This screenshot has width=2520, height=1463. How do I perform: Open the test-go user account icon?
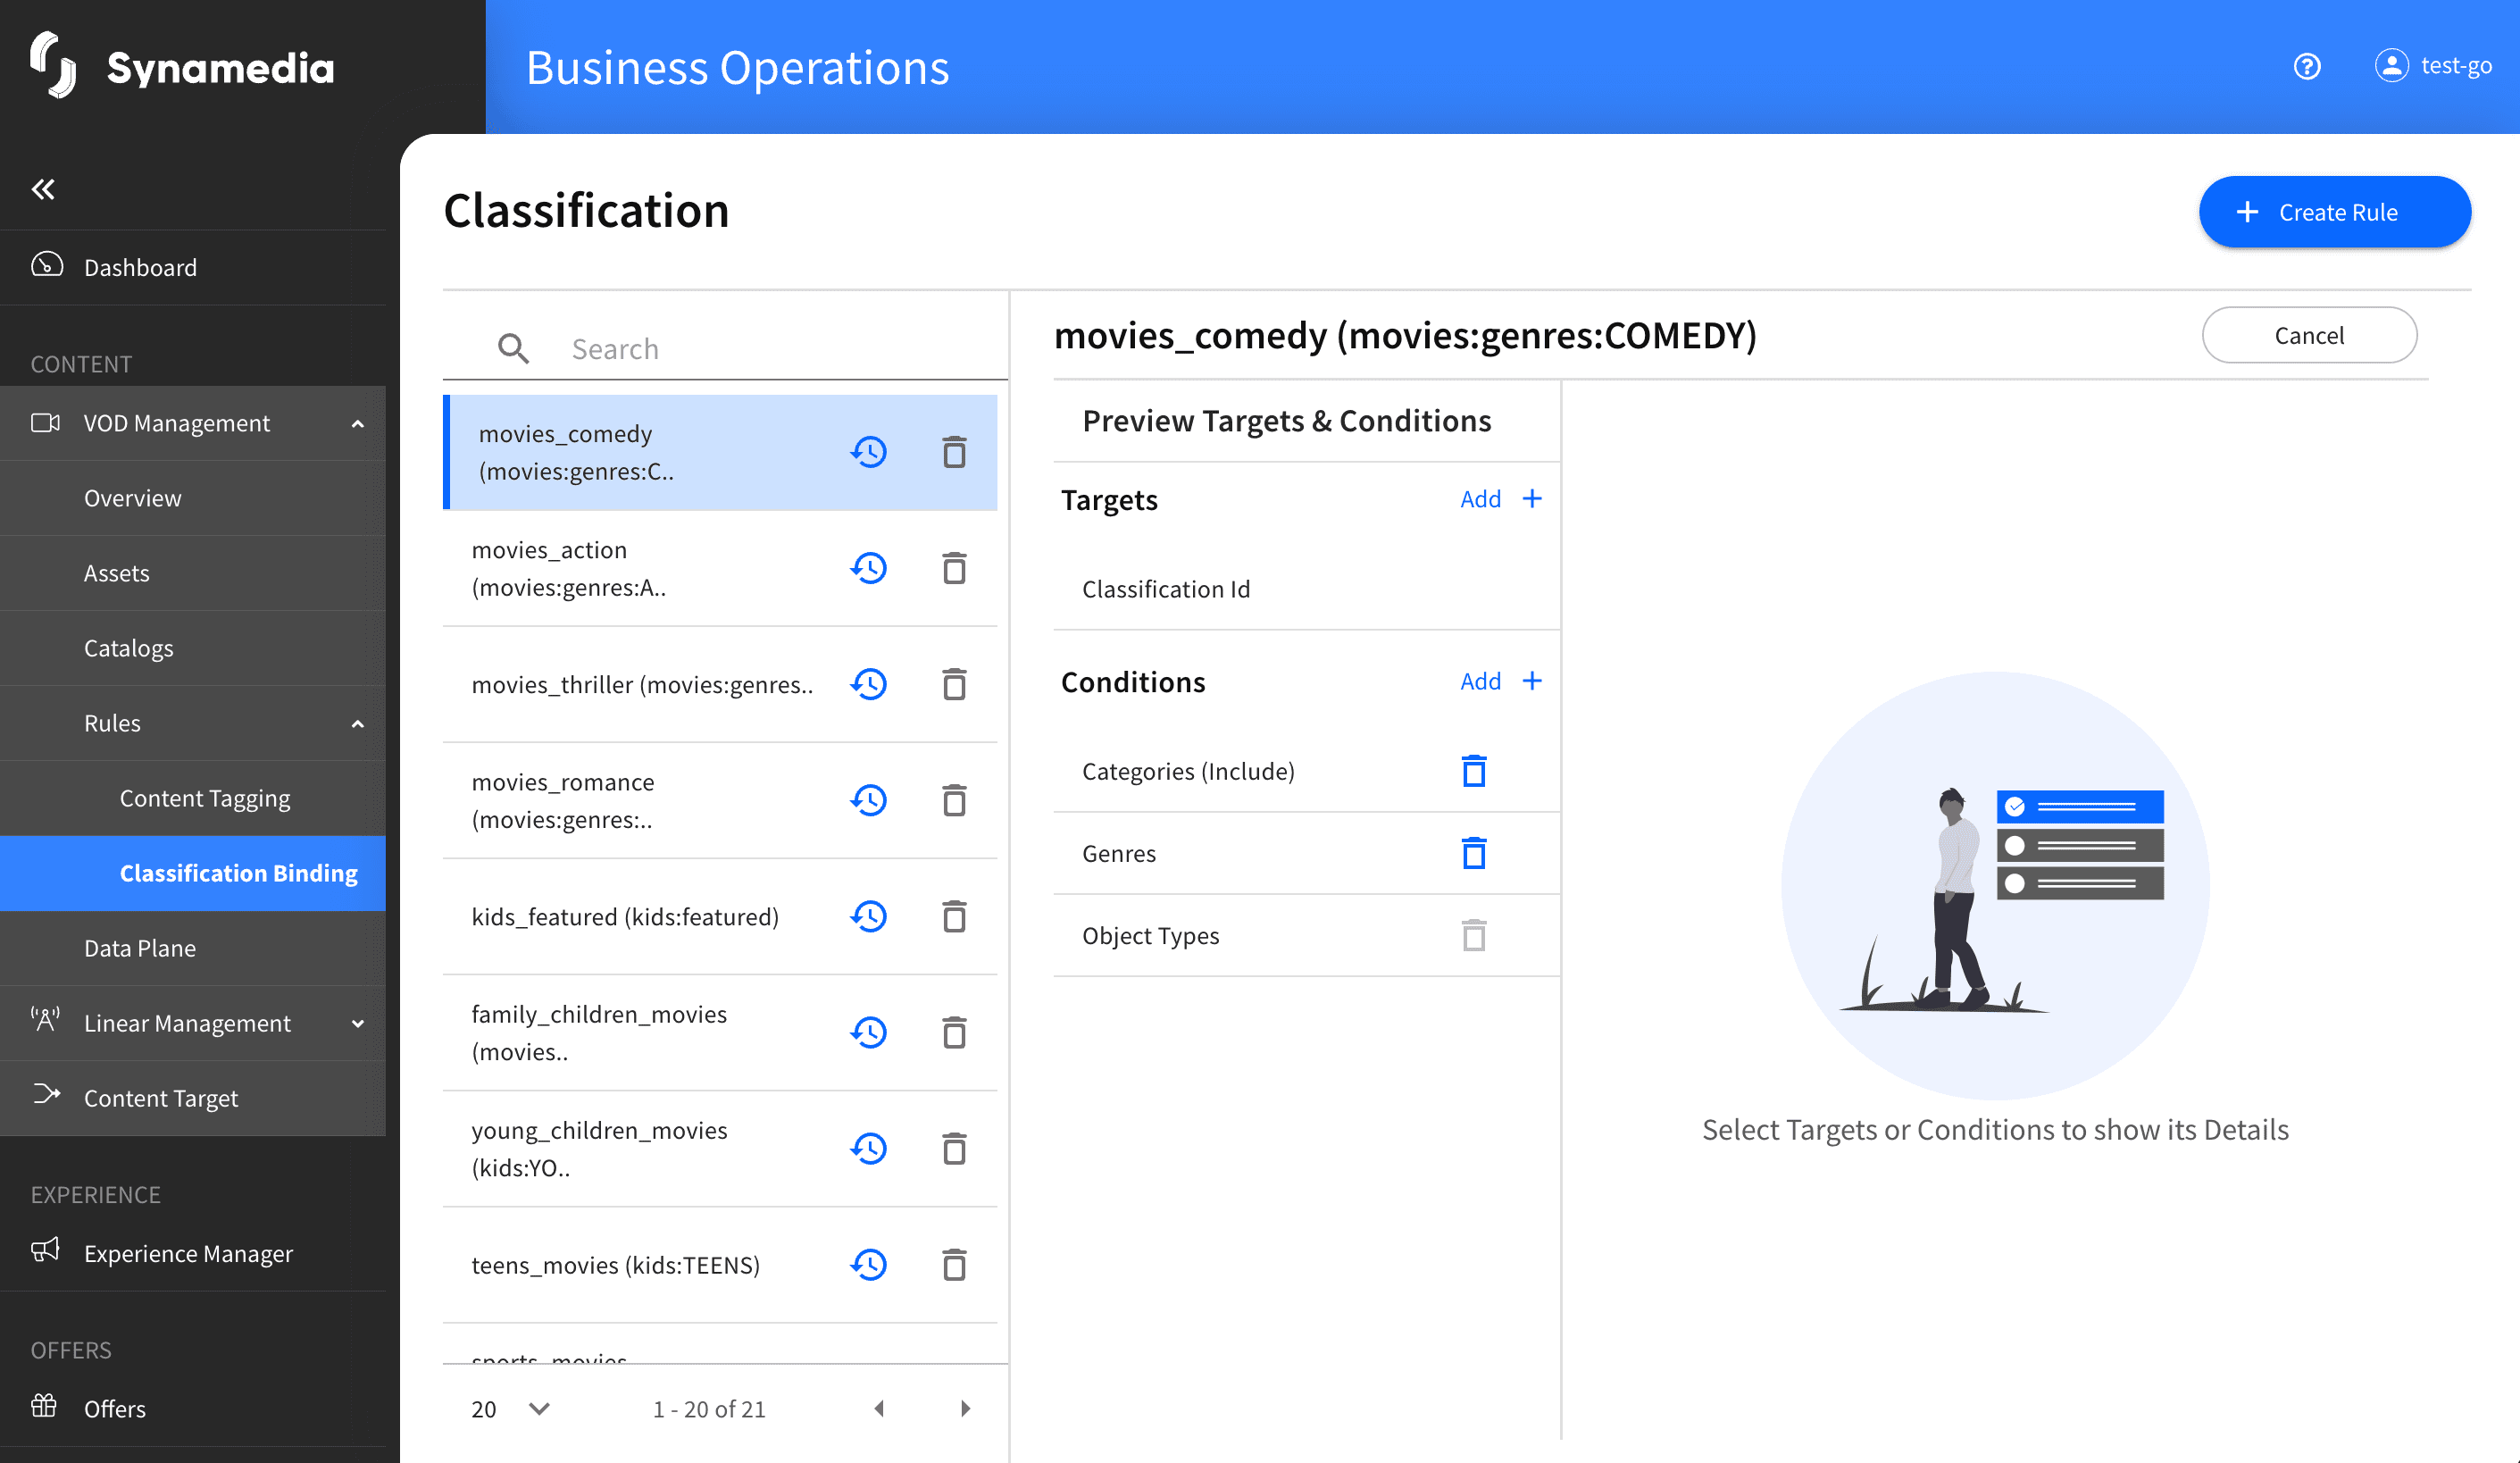(x=2391, y=66)
